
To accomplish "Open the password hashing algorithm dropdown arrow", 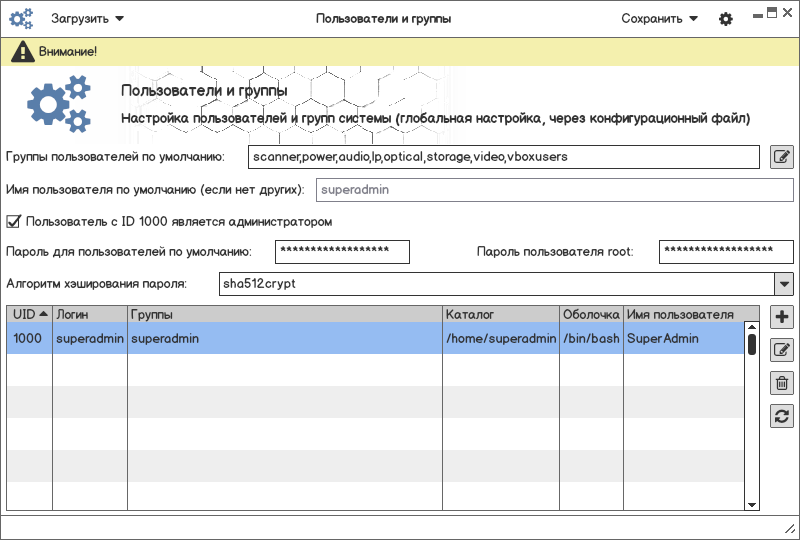I will tap(783, 284).
